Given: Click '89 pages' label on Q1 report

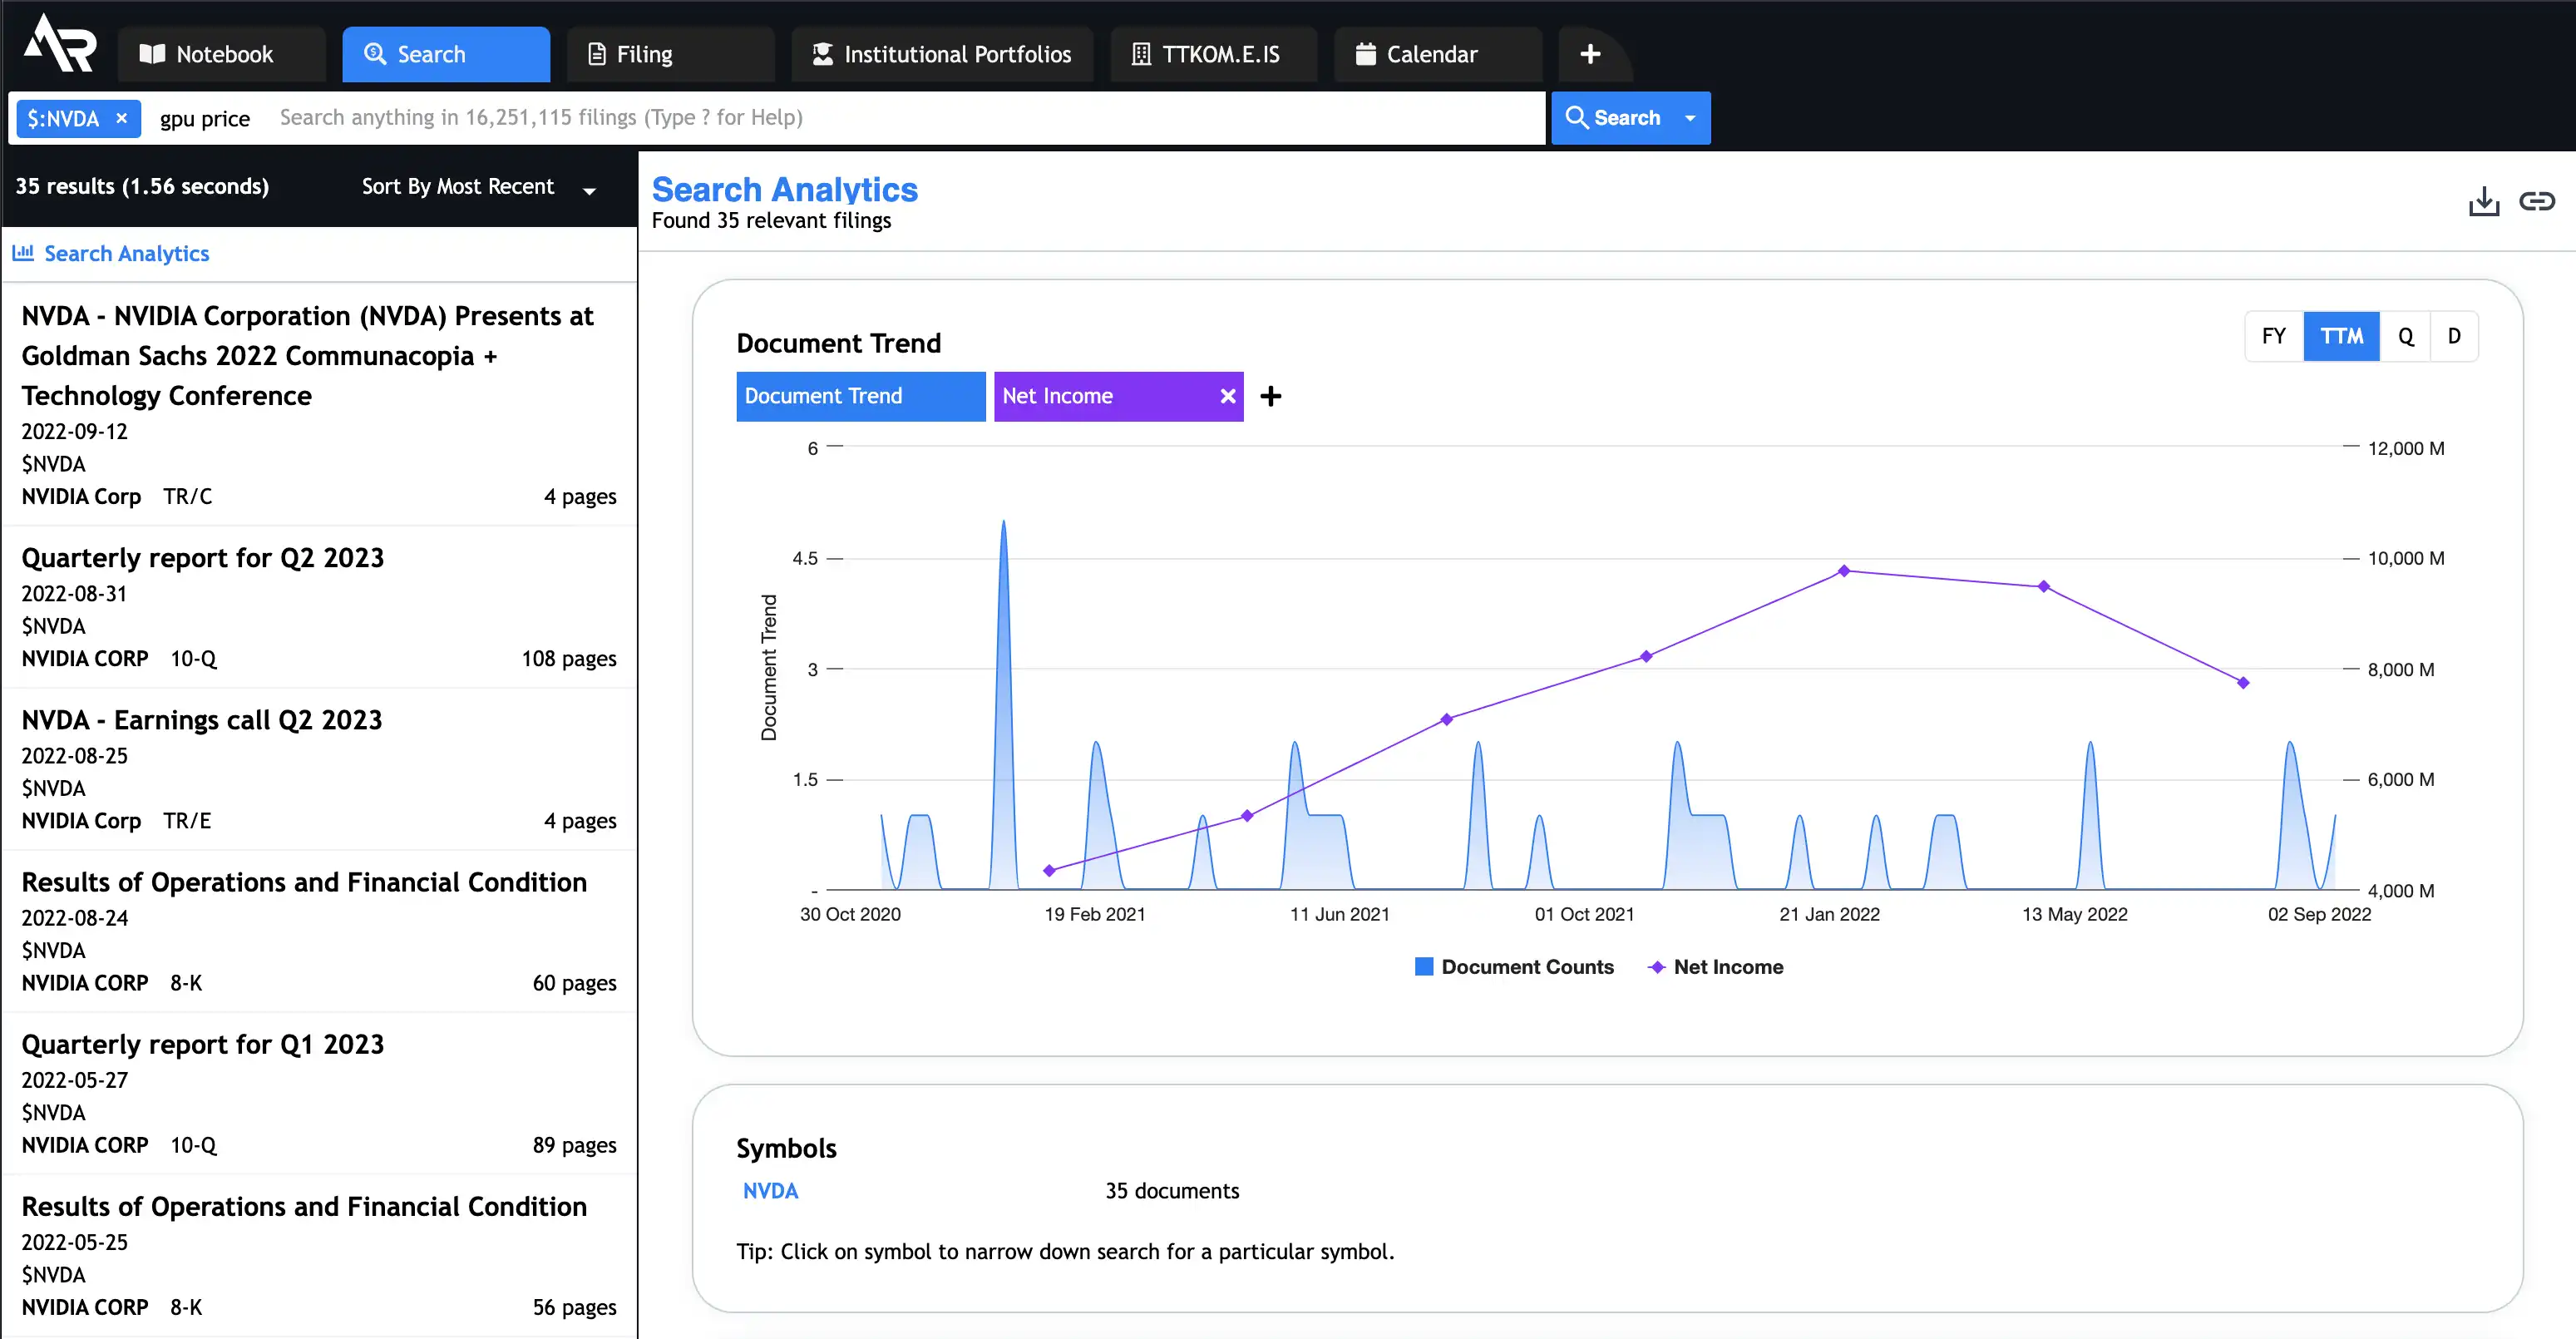Looking at the screenshot, I should click(x=574, y=1145).
